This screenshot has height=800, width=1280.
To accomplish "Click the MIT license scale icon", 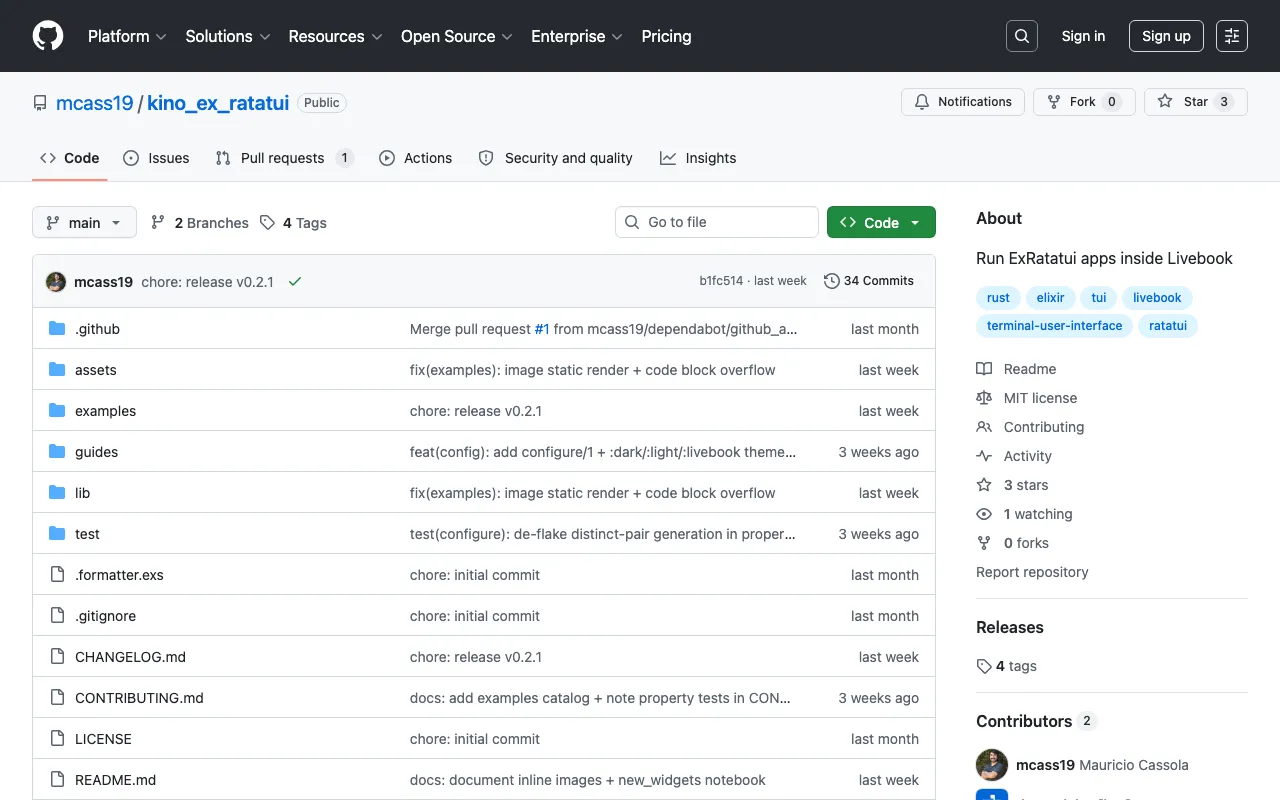I will point(984,398).
